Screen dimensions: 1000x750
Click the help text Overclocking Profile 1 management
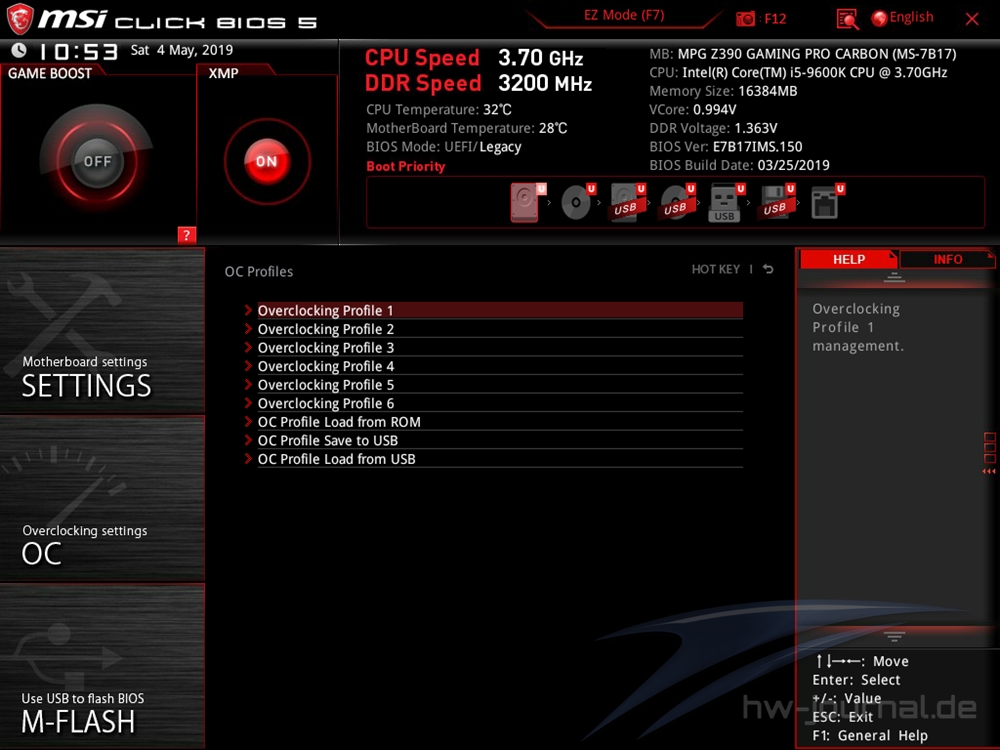[x=858, y=327]
